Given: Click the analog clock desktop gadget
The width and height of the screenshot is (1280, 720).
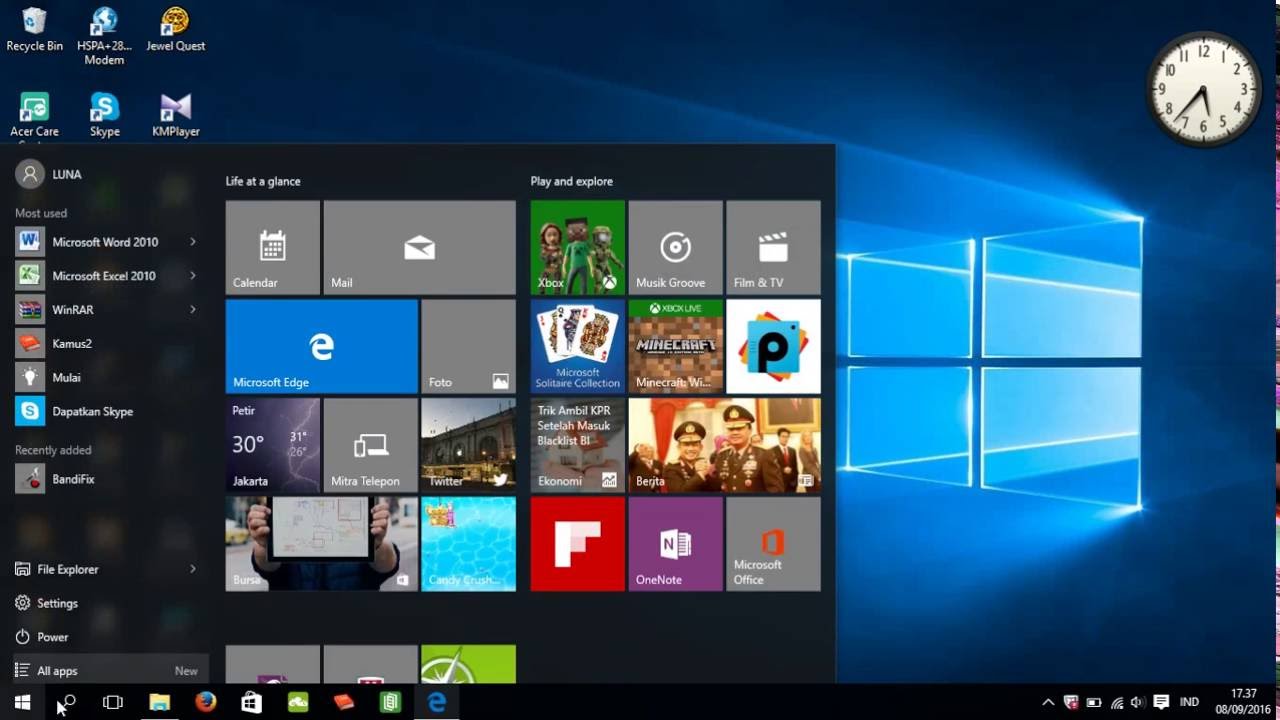Looking at the screenshot, I should [x=1204, y=89].
